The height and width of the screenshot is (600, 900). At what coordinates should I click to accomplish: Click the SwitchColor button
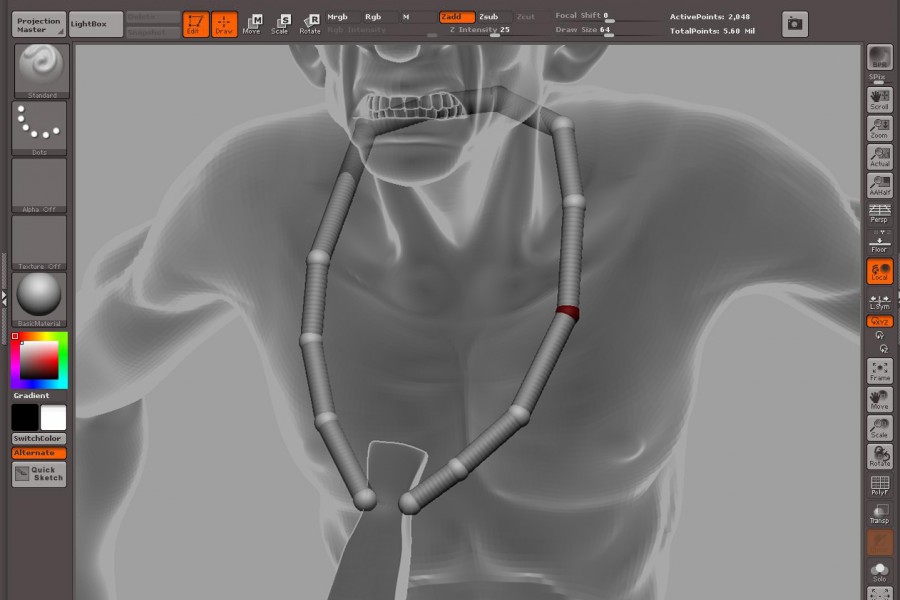[x=39, y=439]
